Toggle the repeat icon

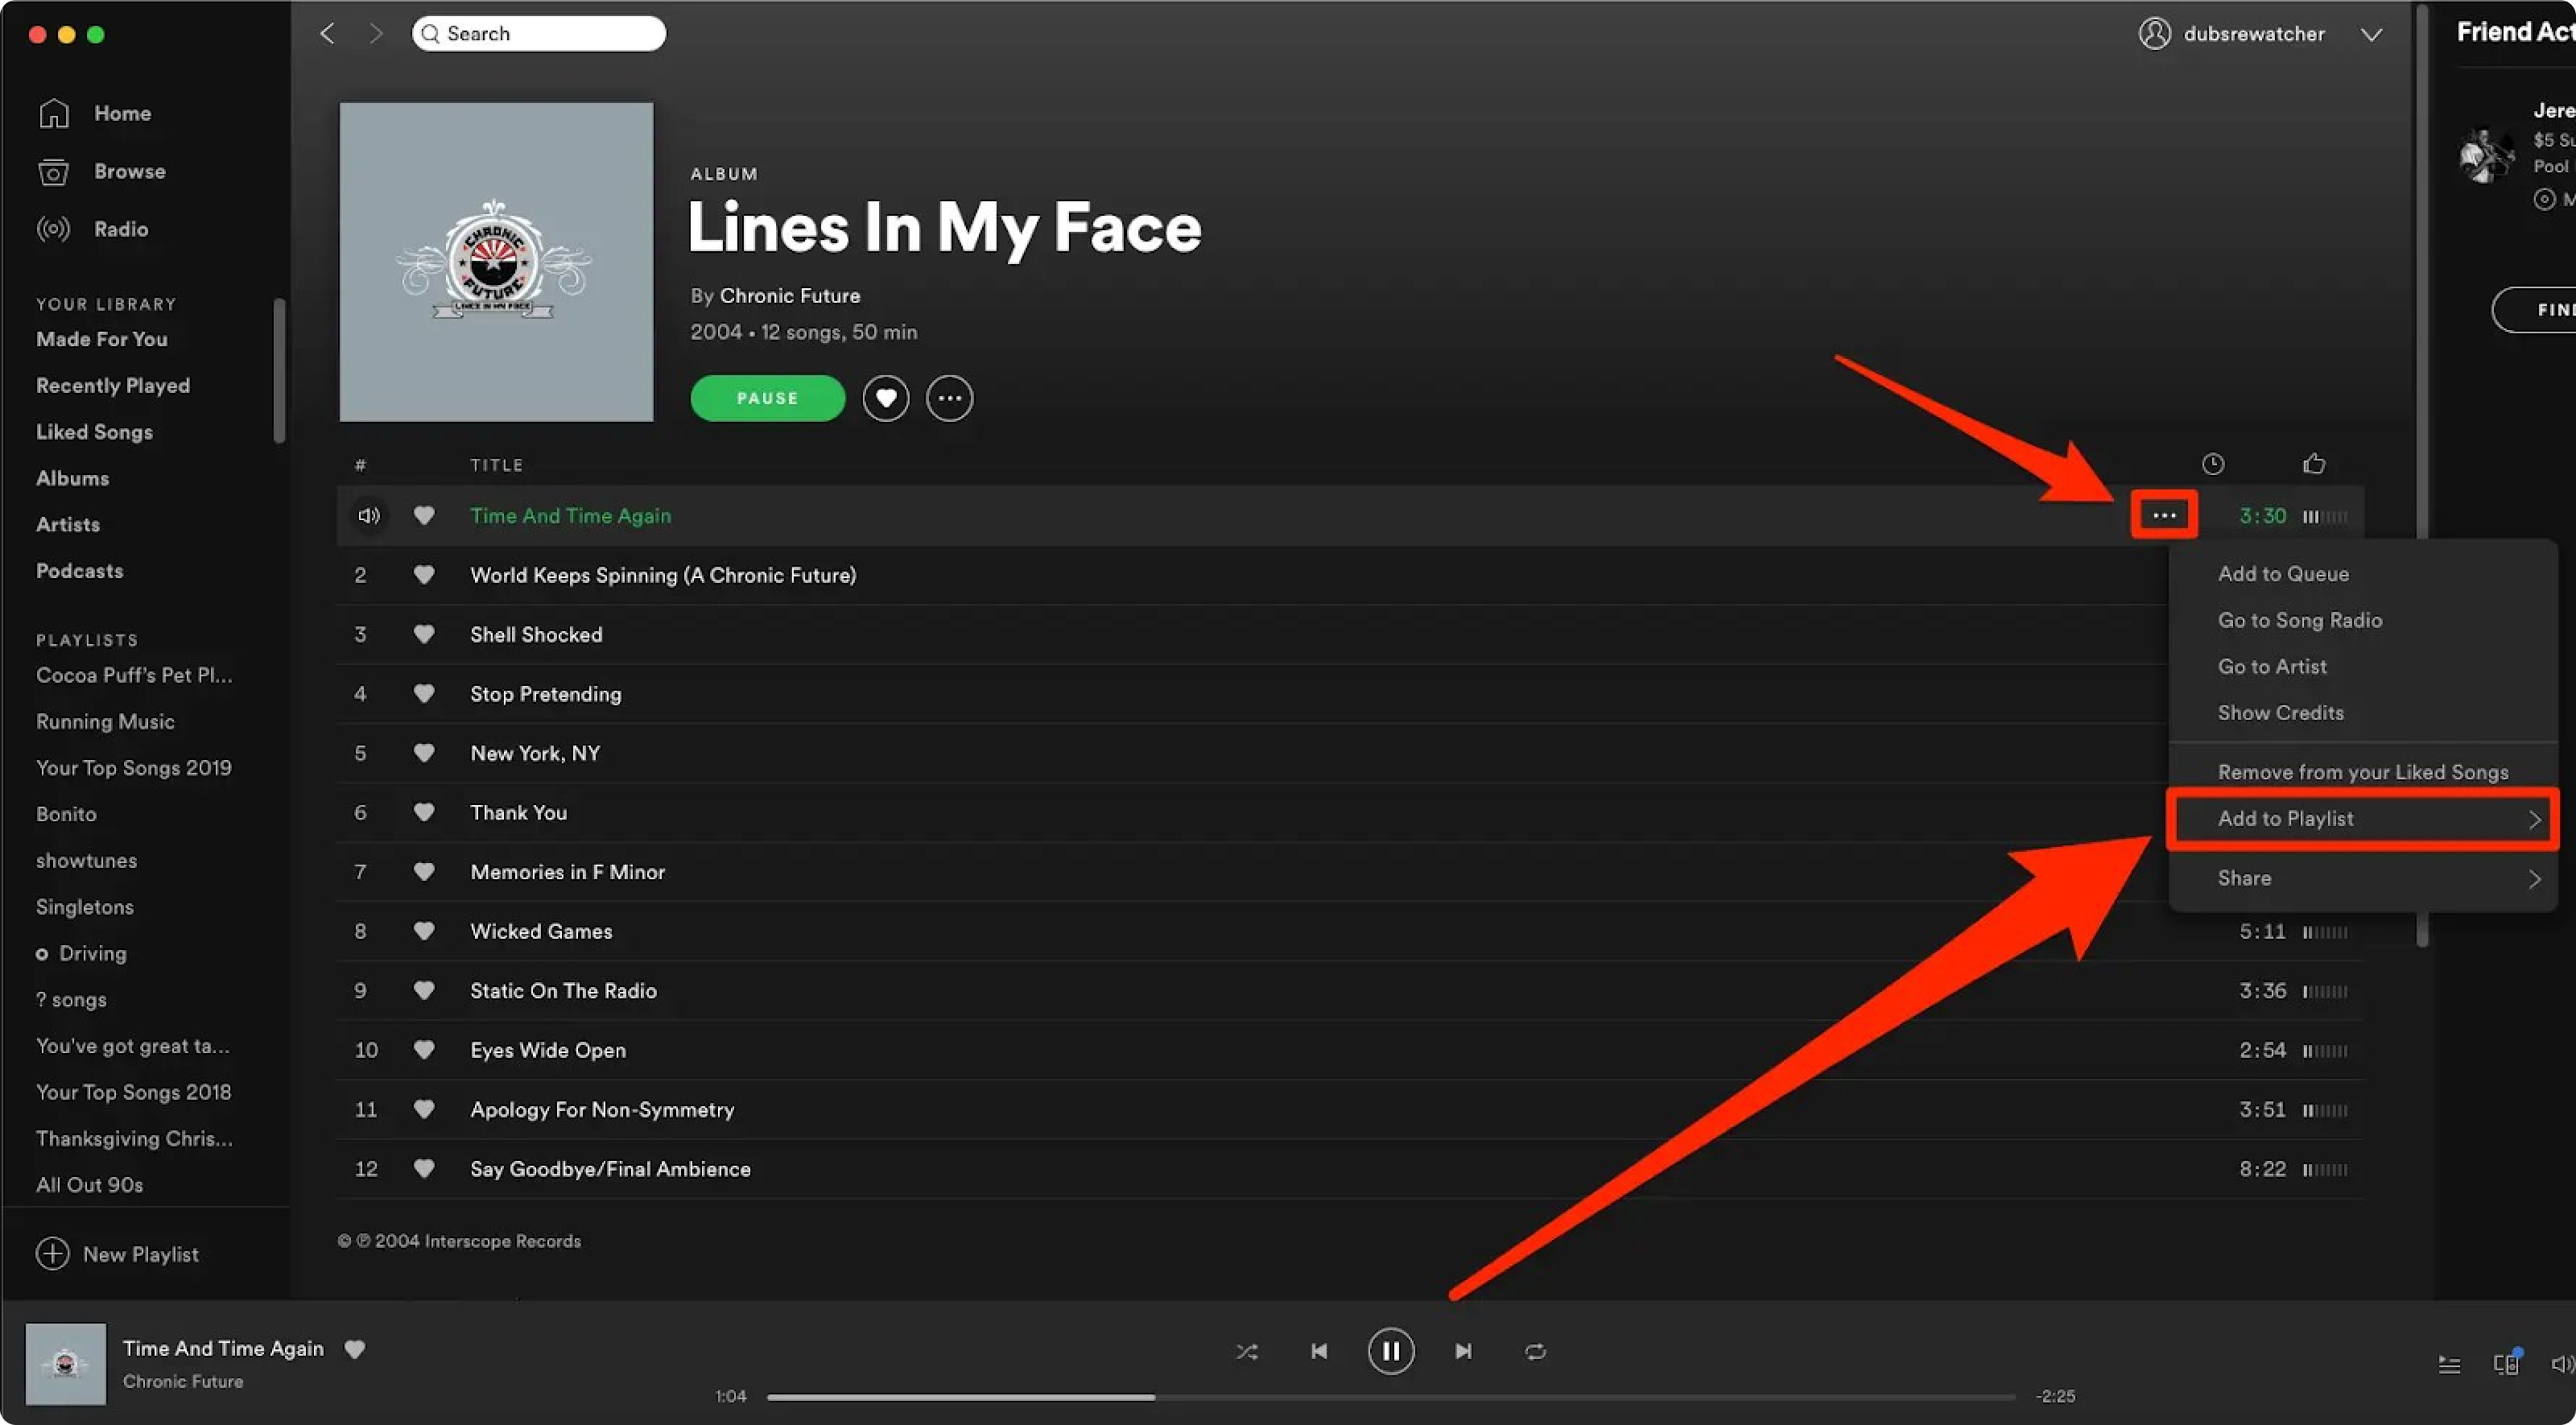coord(1535,1352)
